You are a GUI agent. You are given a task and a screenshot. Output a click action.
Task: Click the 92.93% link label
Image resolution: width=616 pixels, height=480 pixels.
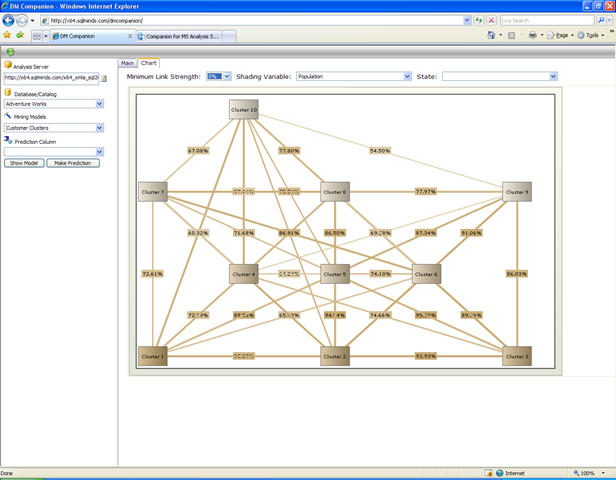coord(426,356)
